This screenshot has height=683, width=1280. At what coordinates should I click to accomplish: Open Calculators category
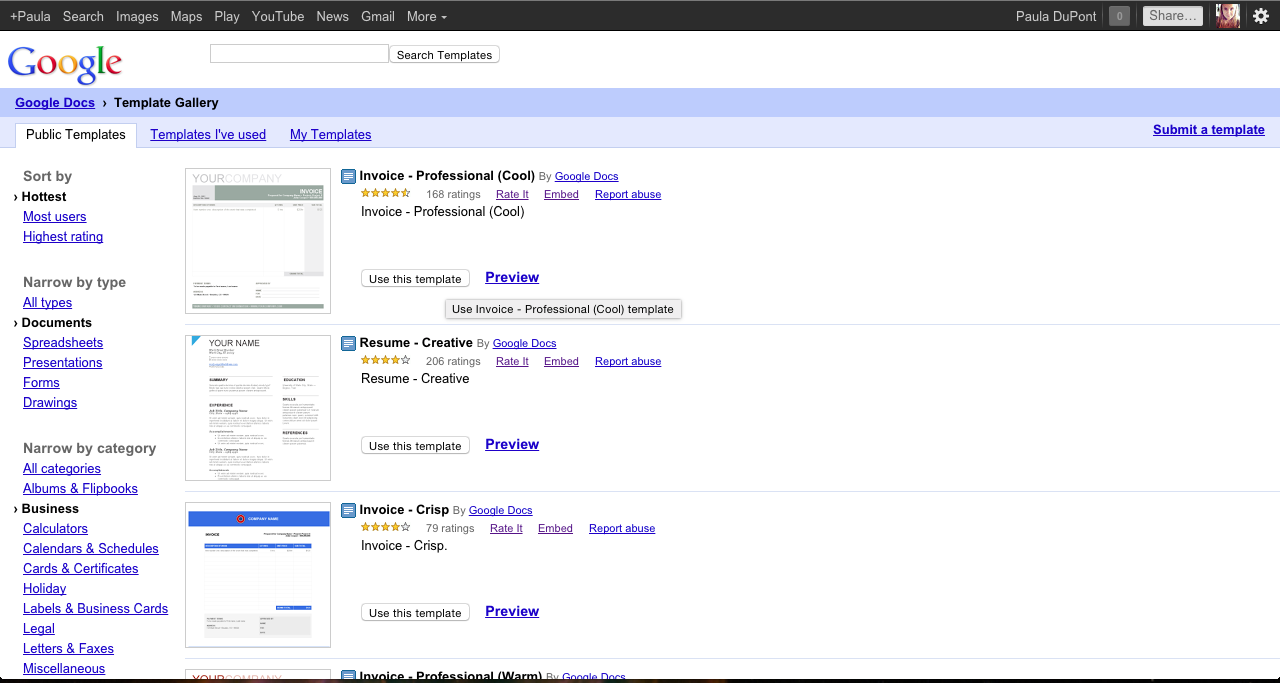point(56,529)
